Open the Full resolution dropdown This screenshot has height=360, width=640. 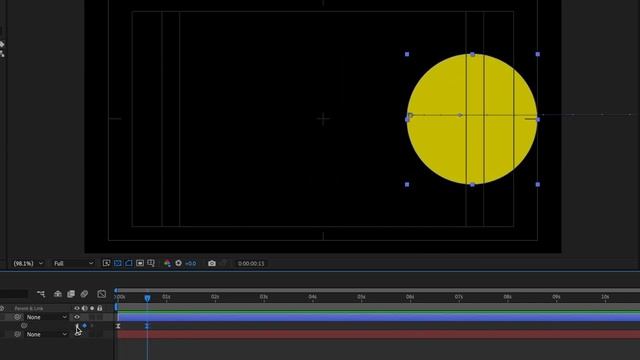pos(73,264)
